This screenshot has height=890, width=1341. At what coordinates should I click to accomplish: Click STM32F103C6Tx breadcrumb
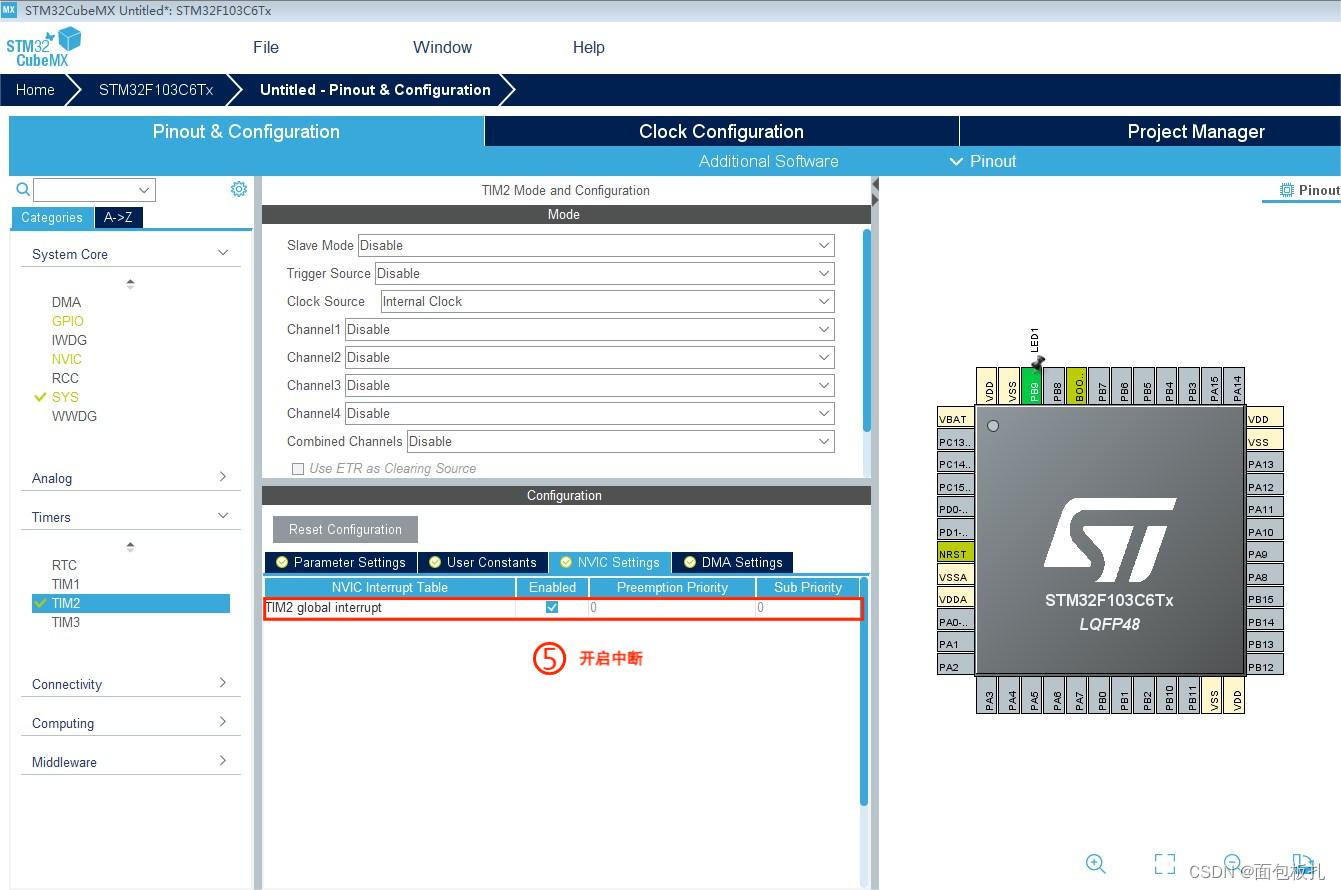click(x=156, y=89)
